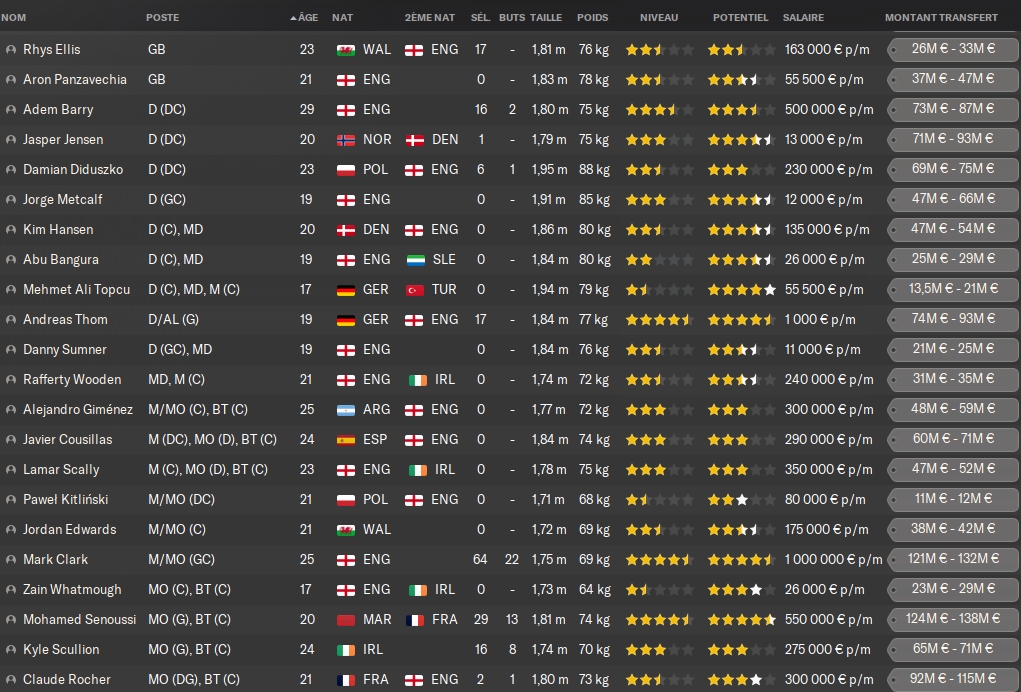Viewport: 1021px width, 692px height.
Task: Sort by the MONTANT TRANSFERT column header
Action: [941, 17]
